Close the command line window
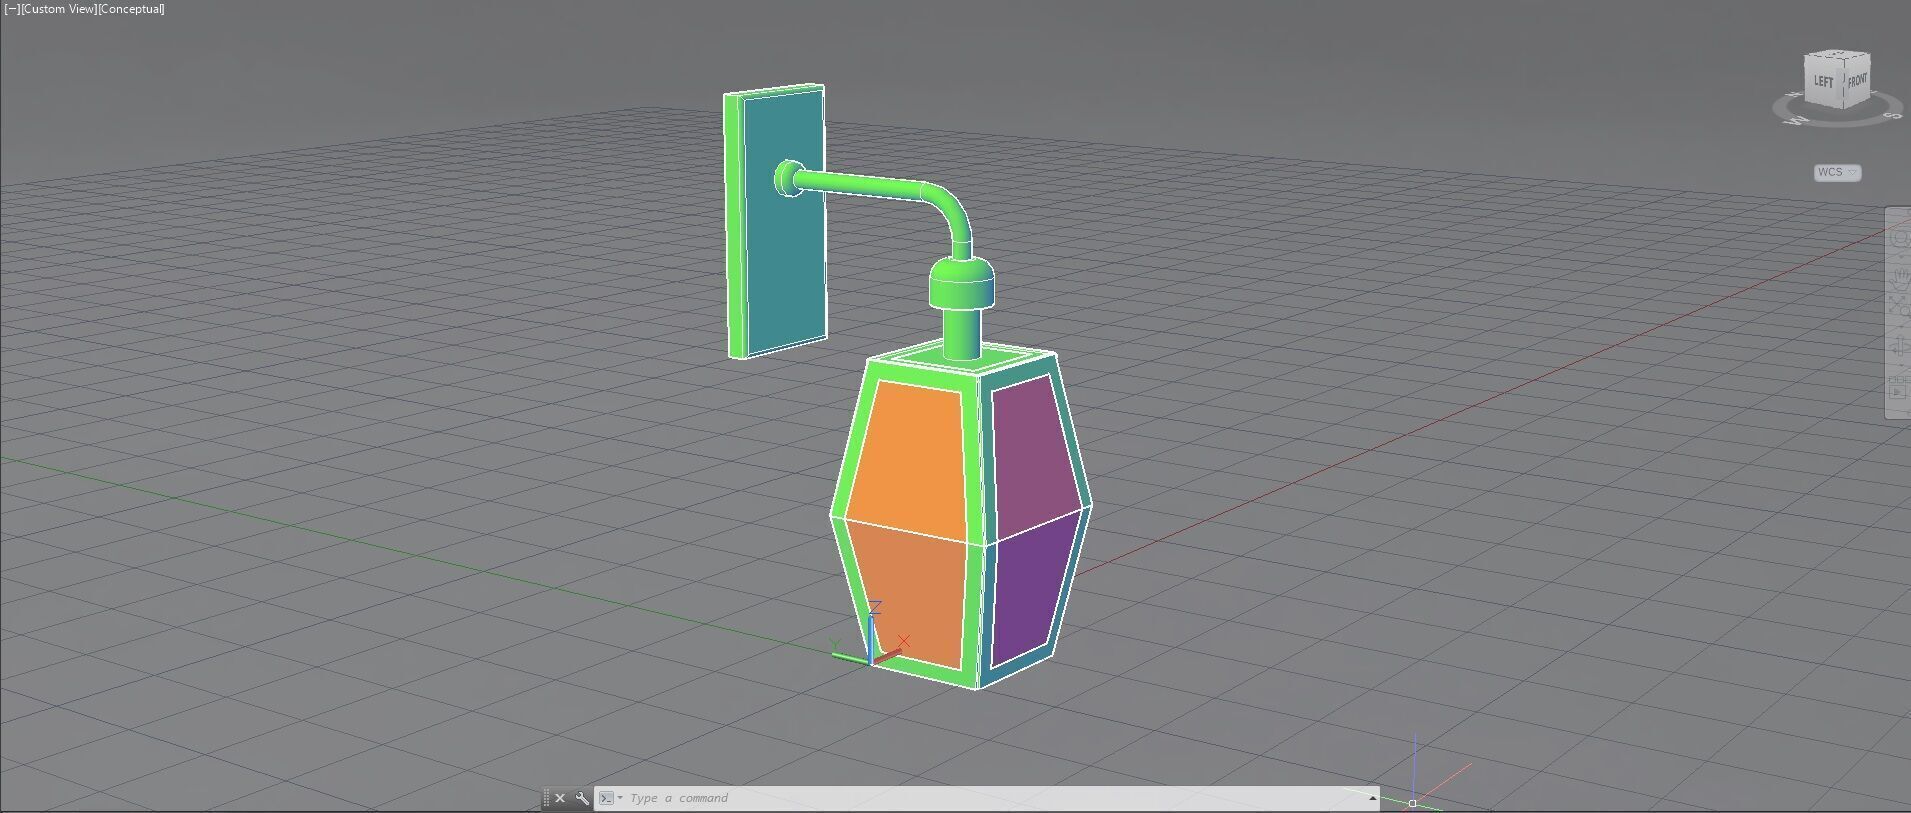The height and width of the screenshot is (813, 1911). point(560,798)
